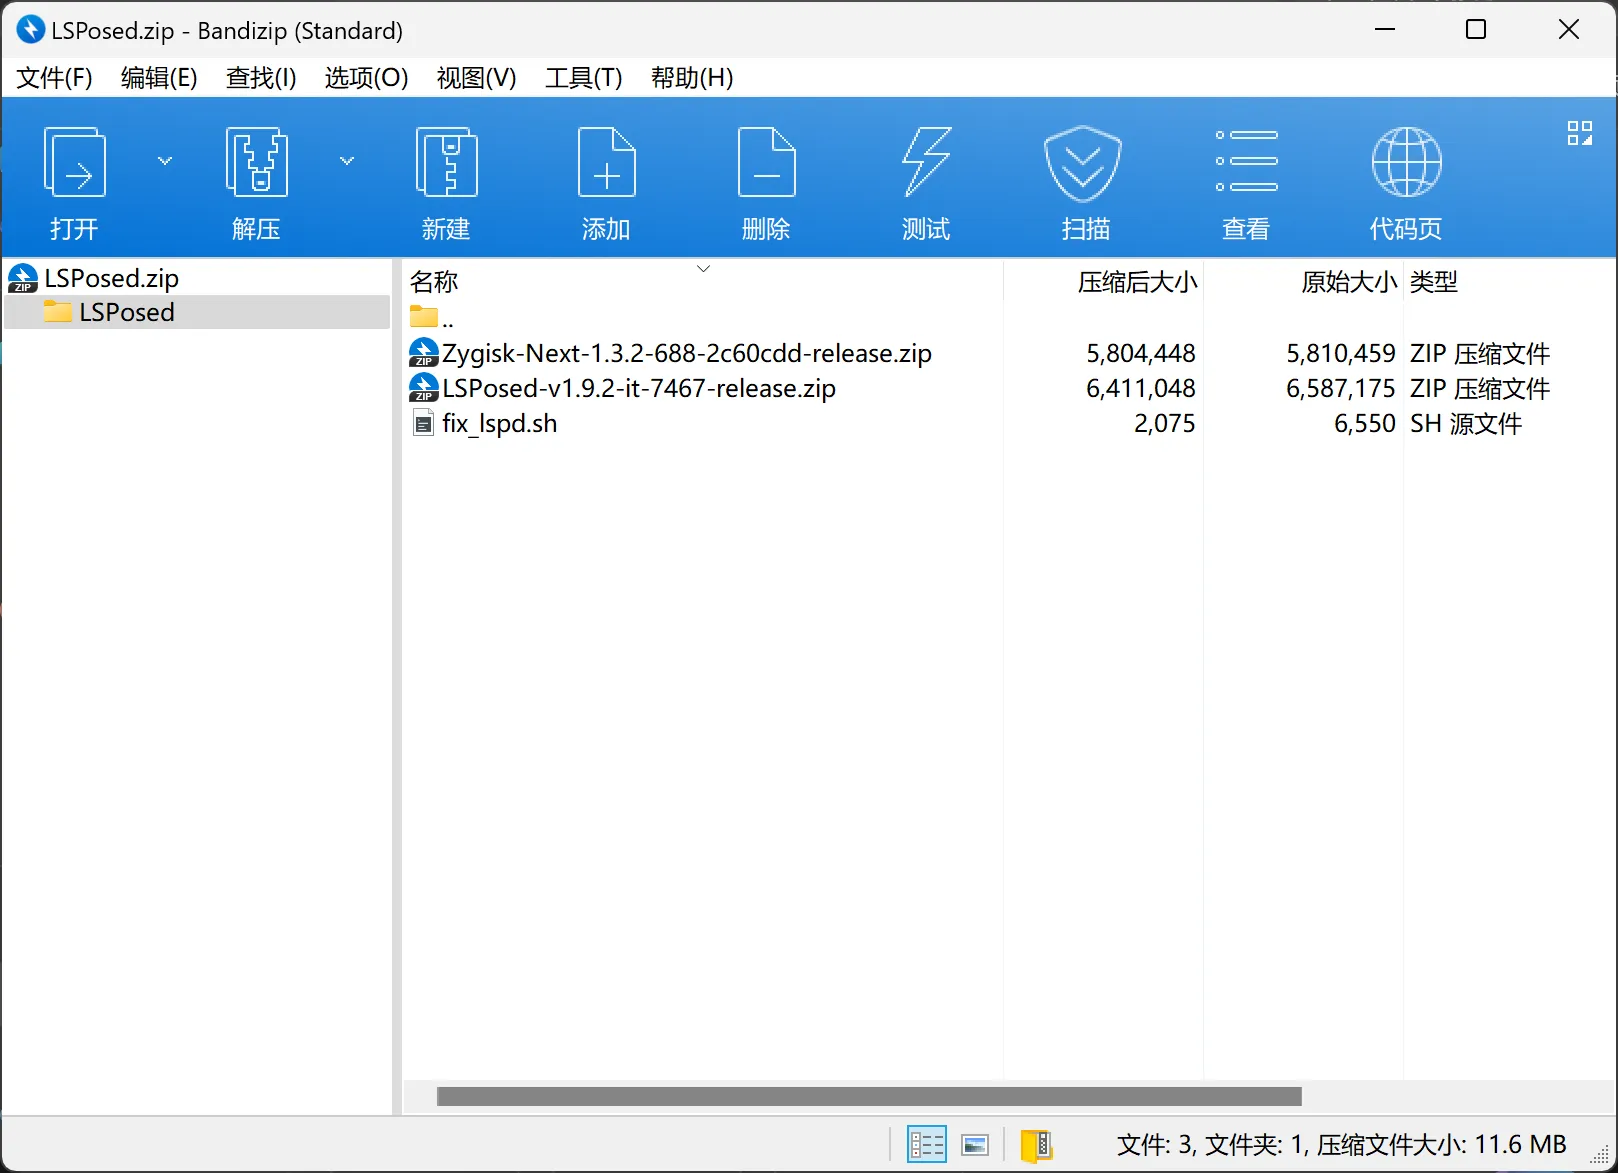Start the Scan (扫描) shield icon
This screenshot has height=1173, width=1618.
tap(1083, 163)
